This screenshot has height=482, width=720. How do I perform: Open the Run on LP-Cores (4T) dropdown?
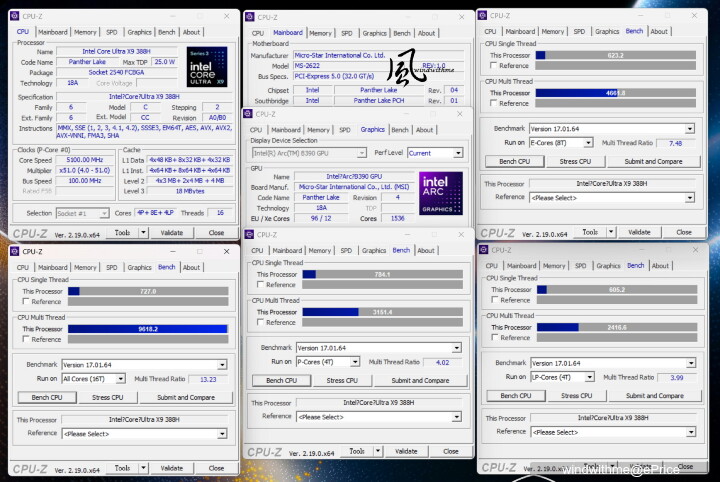[x=562, y=377]
